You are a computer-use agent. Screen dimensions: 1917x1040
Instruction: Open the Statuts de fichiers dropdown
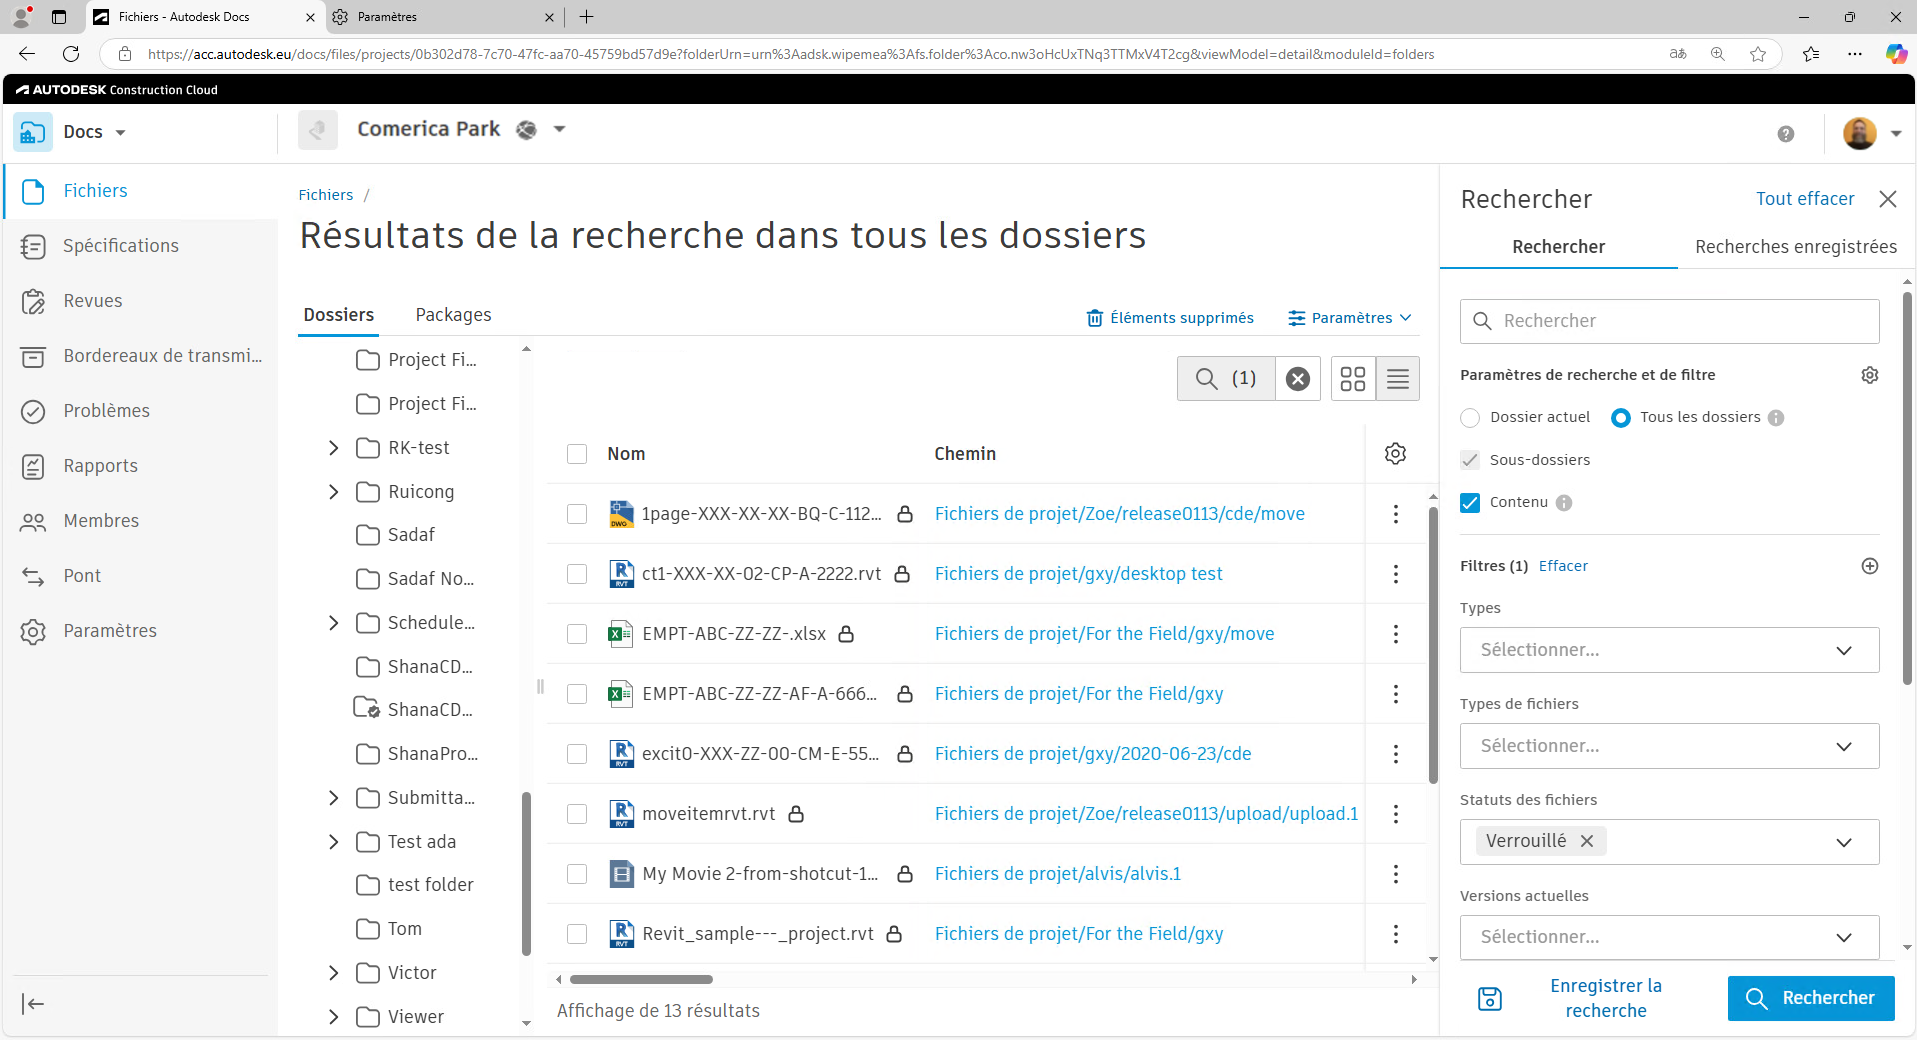tap(1843, 841)
